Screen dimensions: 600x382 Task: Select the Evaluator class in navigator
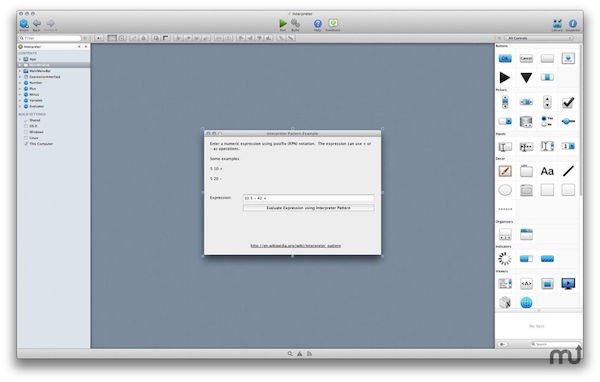(x=36, y=106)
